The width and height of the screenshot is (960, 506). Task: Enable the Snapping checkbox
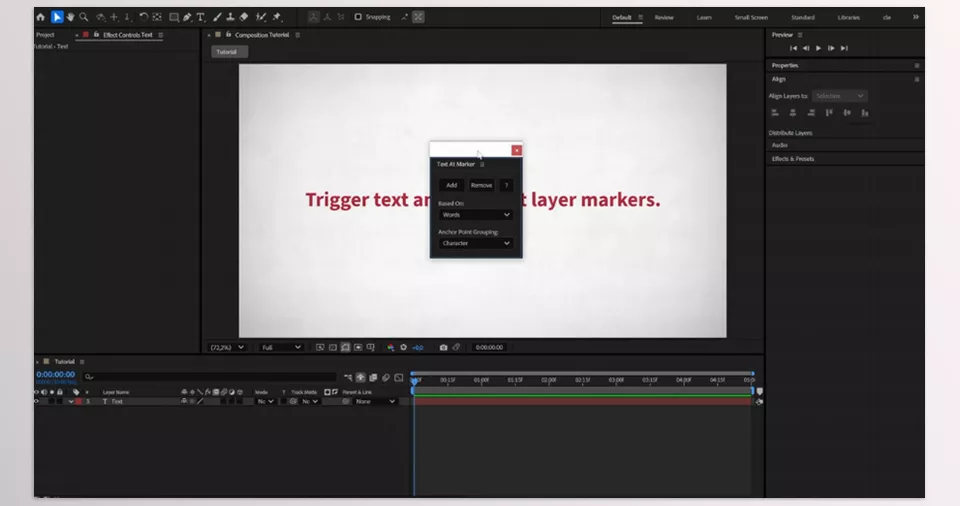358,17
